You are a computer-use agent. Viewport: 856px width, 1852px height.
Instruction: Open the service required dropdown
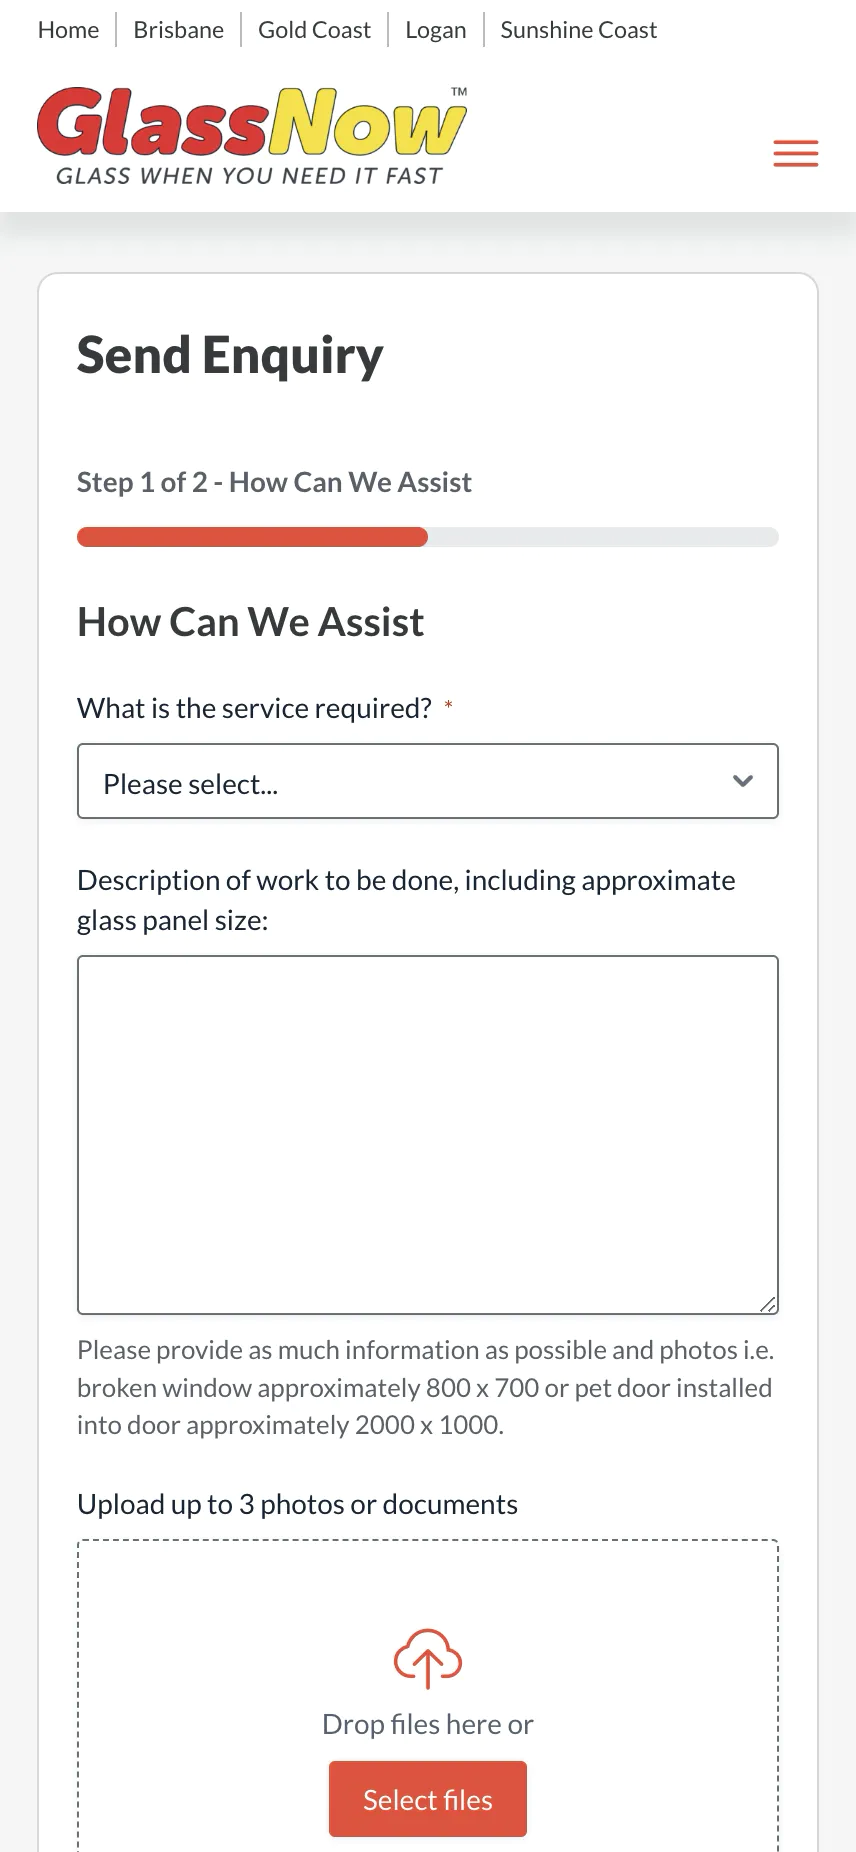point(427,782)
